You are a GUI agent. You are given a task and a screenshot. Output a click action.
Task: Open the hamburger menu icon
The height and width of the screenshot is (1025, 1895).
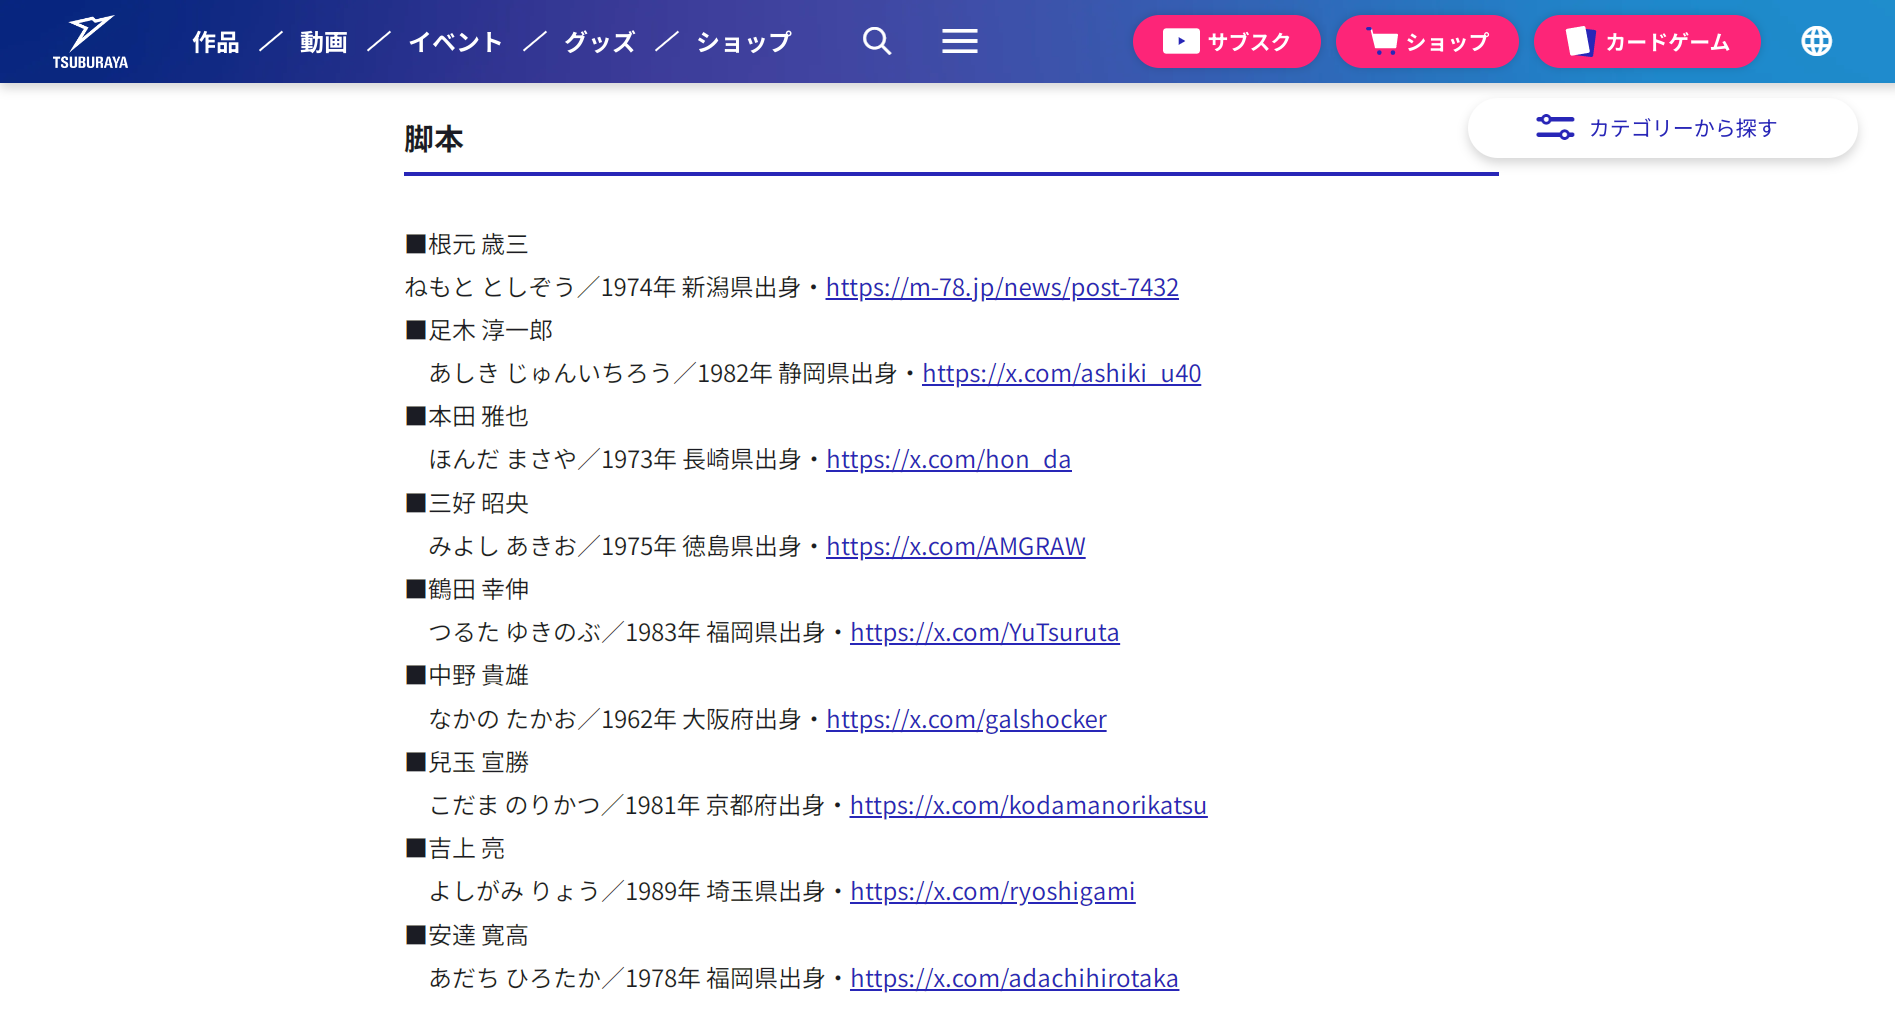[x=960, y=41]
